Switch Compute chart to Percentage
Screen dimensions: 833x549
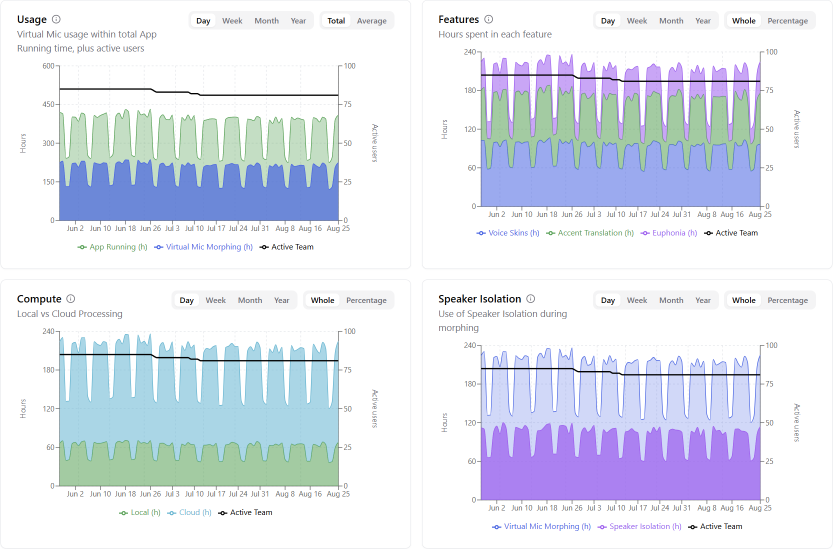367,300
